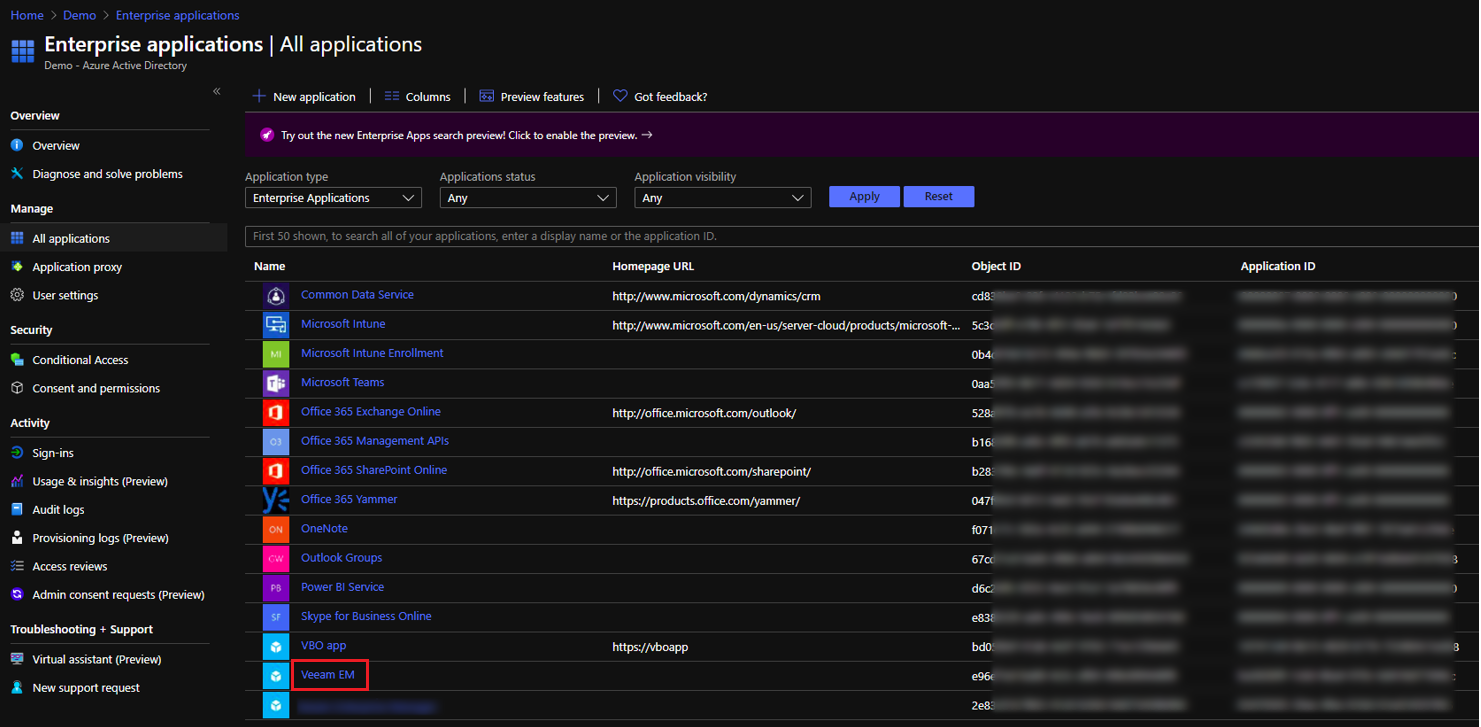Click the Office 365 Yammer app icon
This screenshot has width=1481, height=727.
276,500
